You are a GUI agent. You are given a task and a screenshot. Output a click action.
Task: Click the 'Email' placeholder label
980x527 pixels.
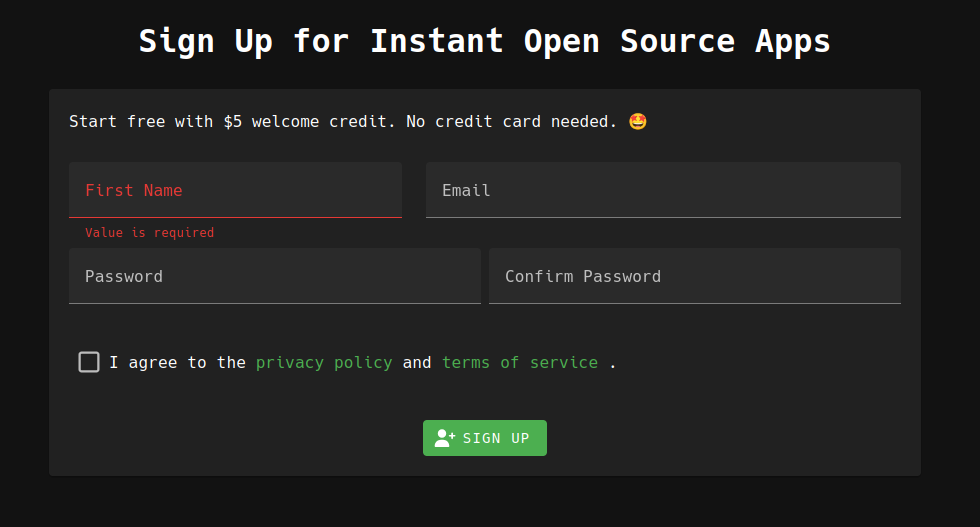tap(466, 190)
